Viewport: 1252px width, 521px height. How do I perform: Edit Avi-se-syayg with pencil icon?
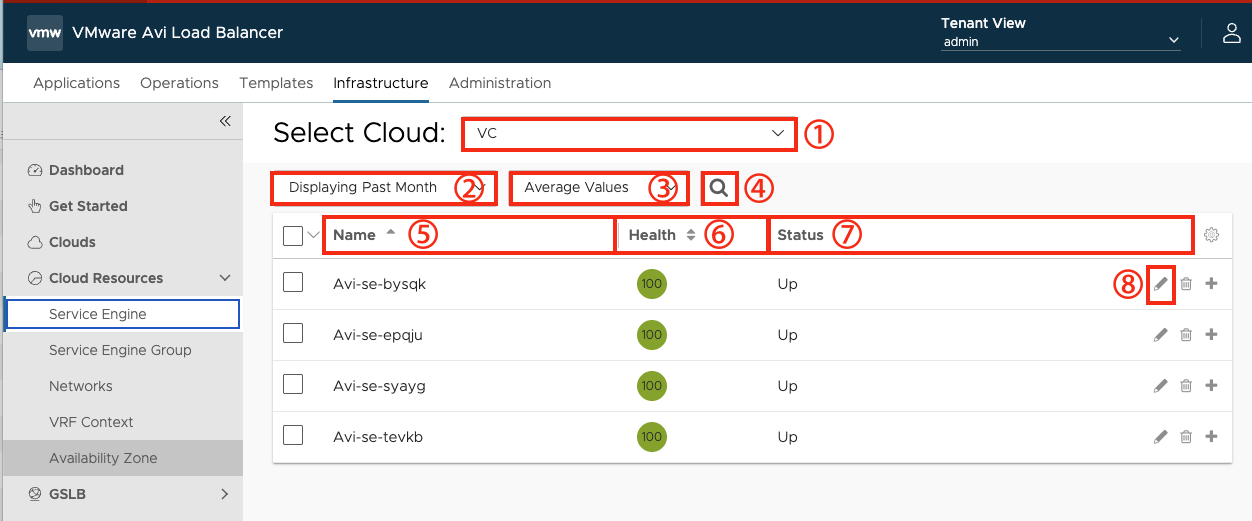coord(1160,386)
